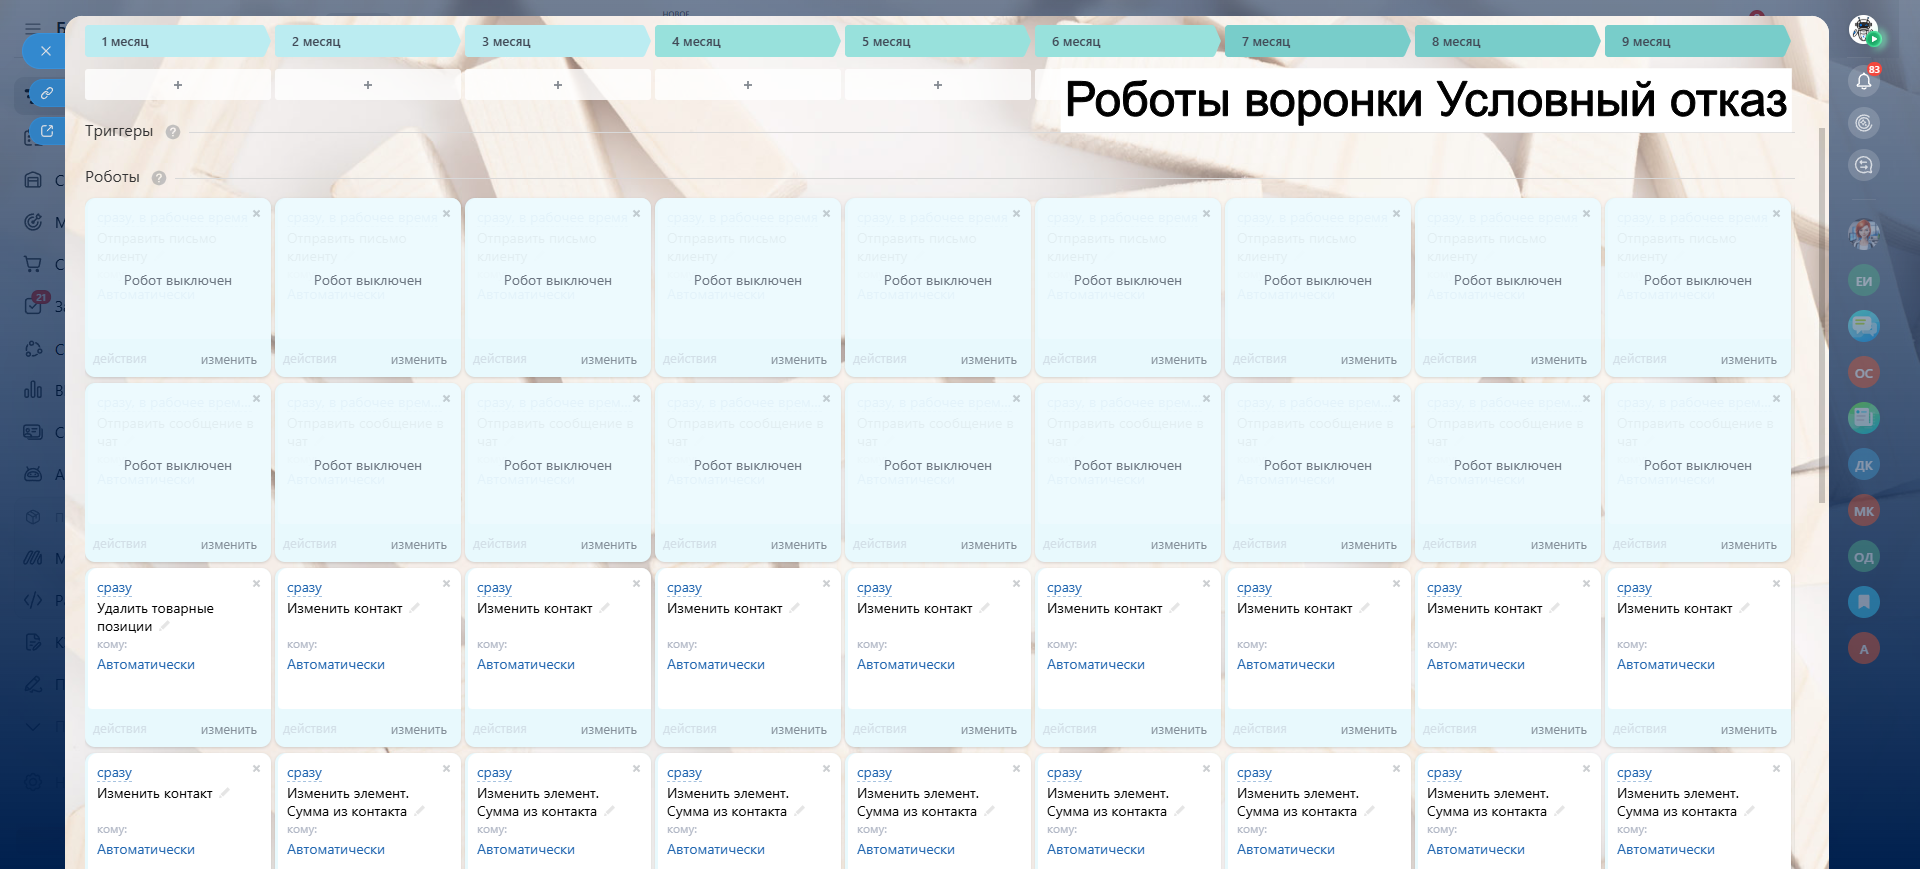Open the notifications bell showing 83
The width and height of the screenshot is (1920, 869).
click(1864, 81)
